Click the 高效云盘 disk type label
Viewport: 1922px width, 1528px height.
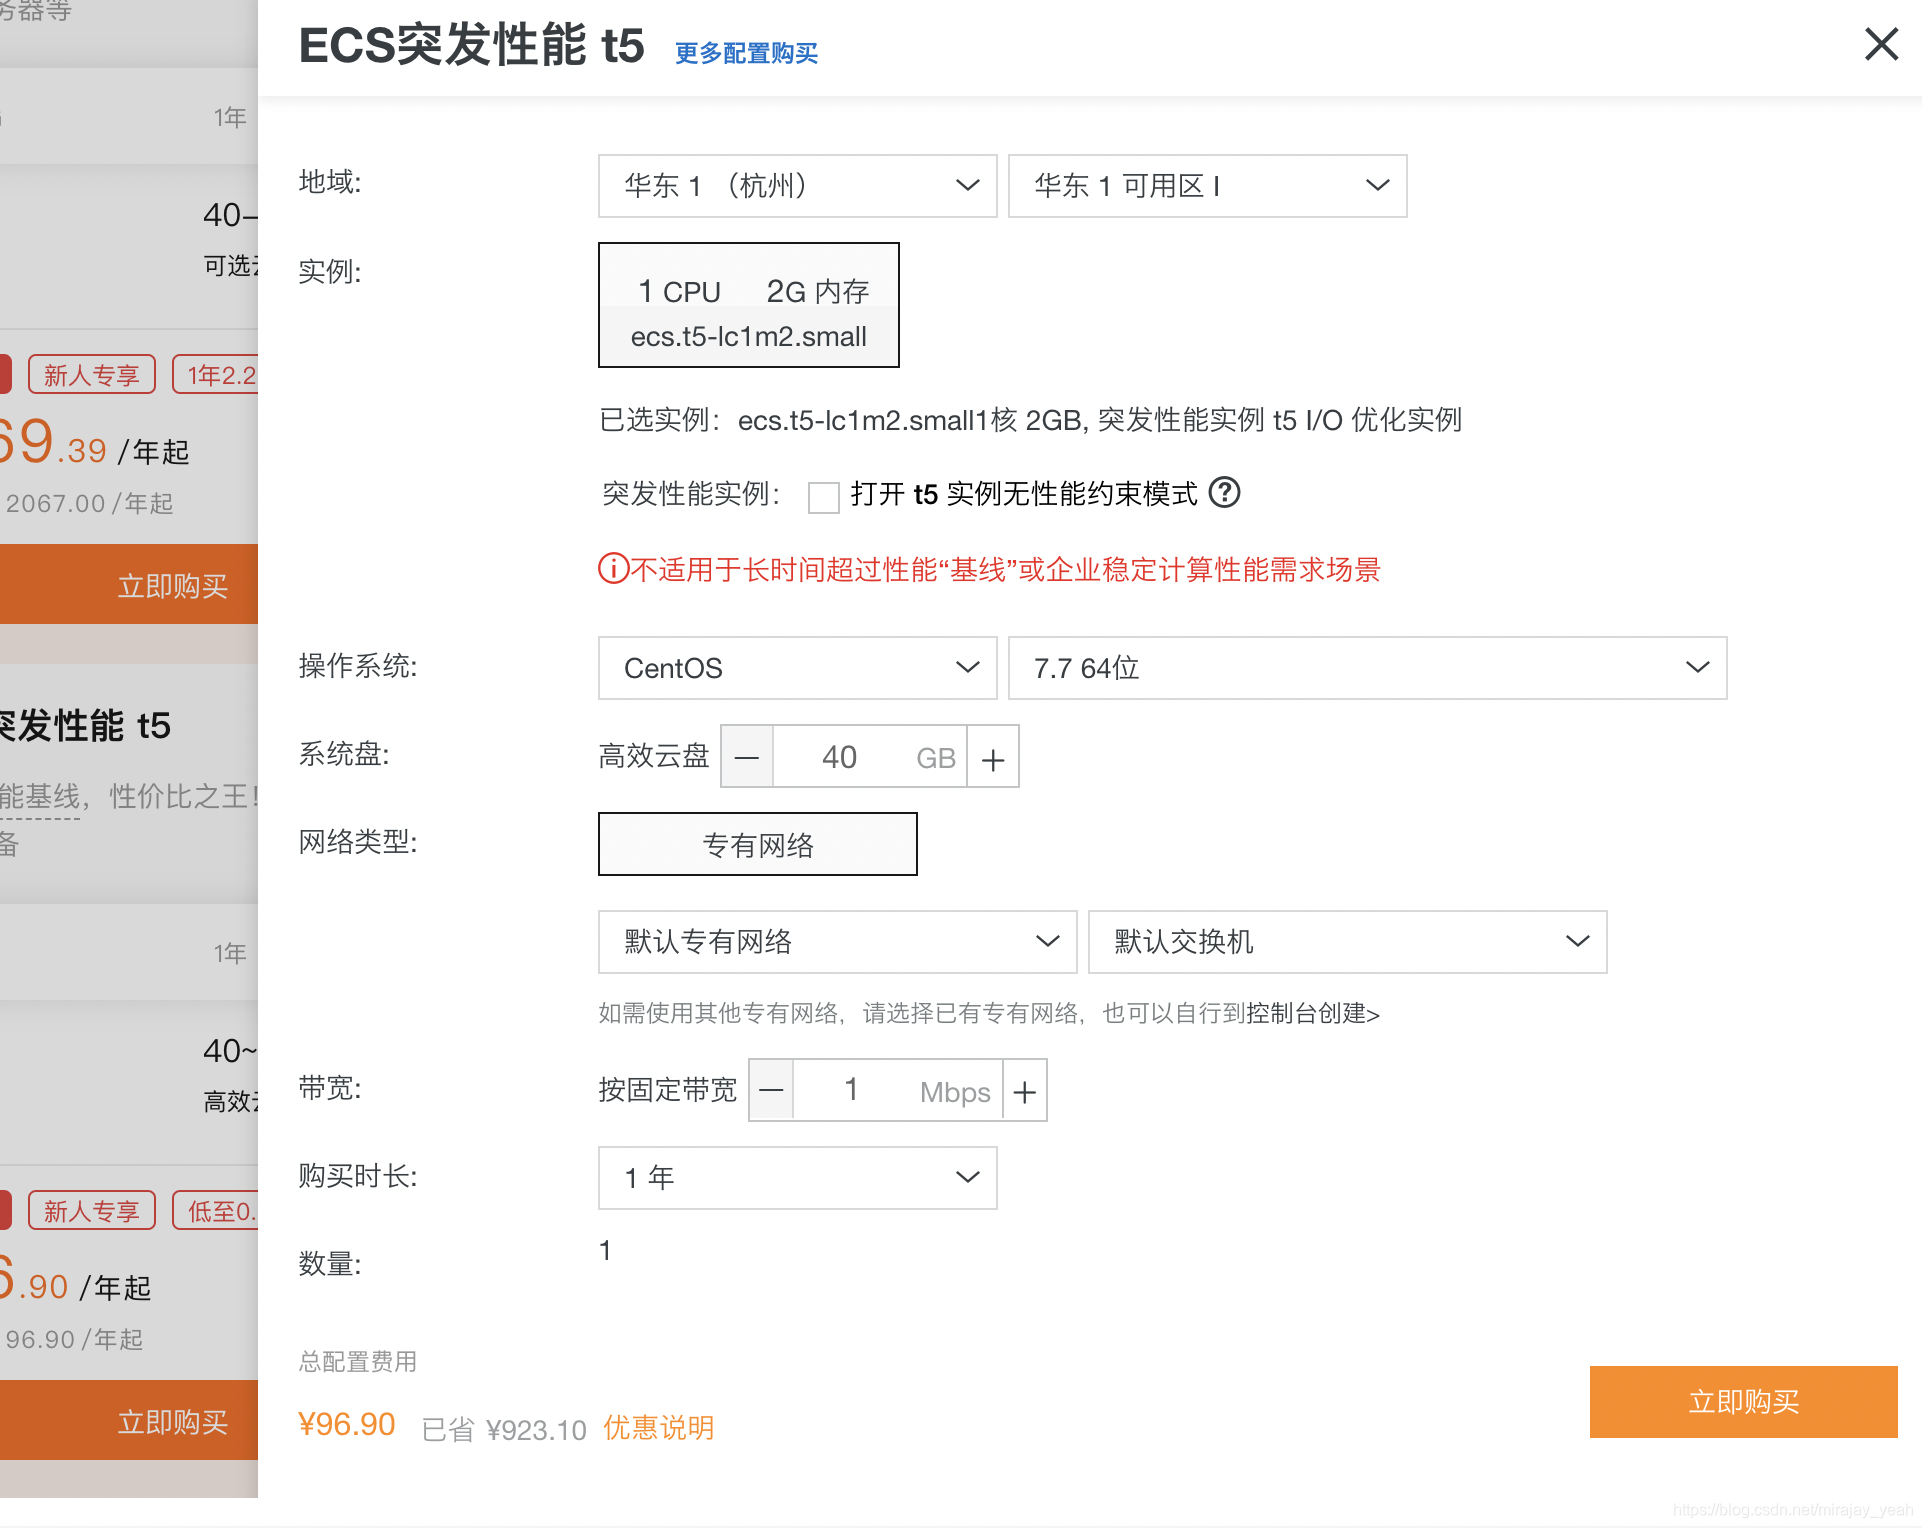654,756
